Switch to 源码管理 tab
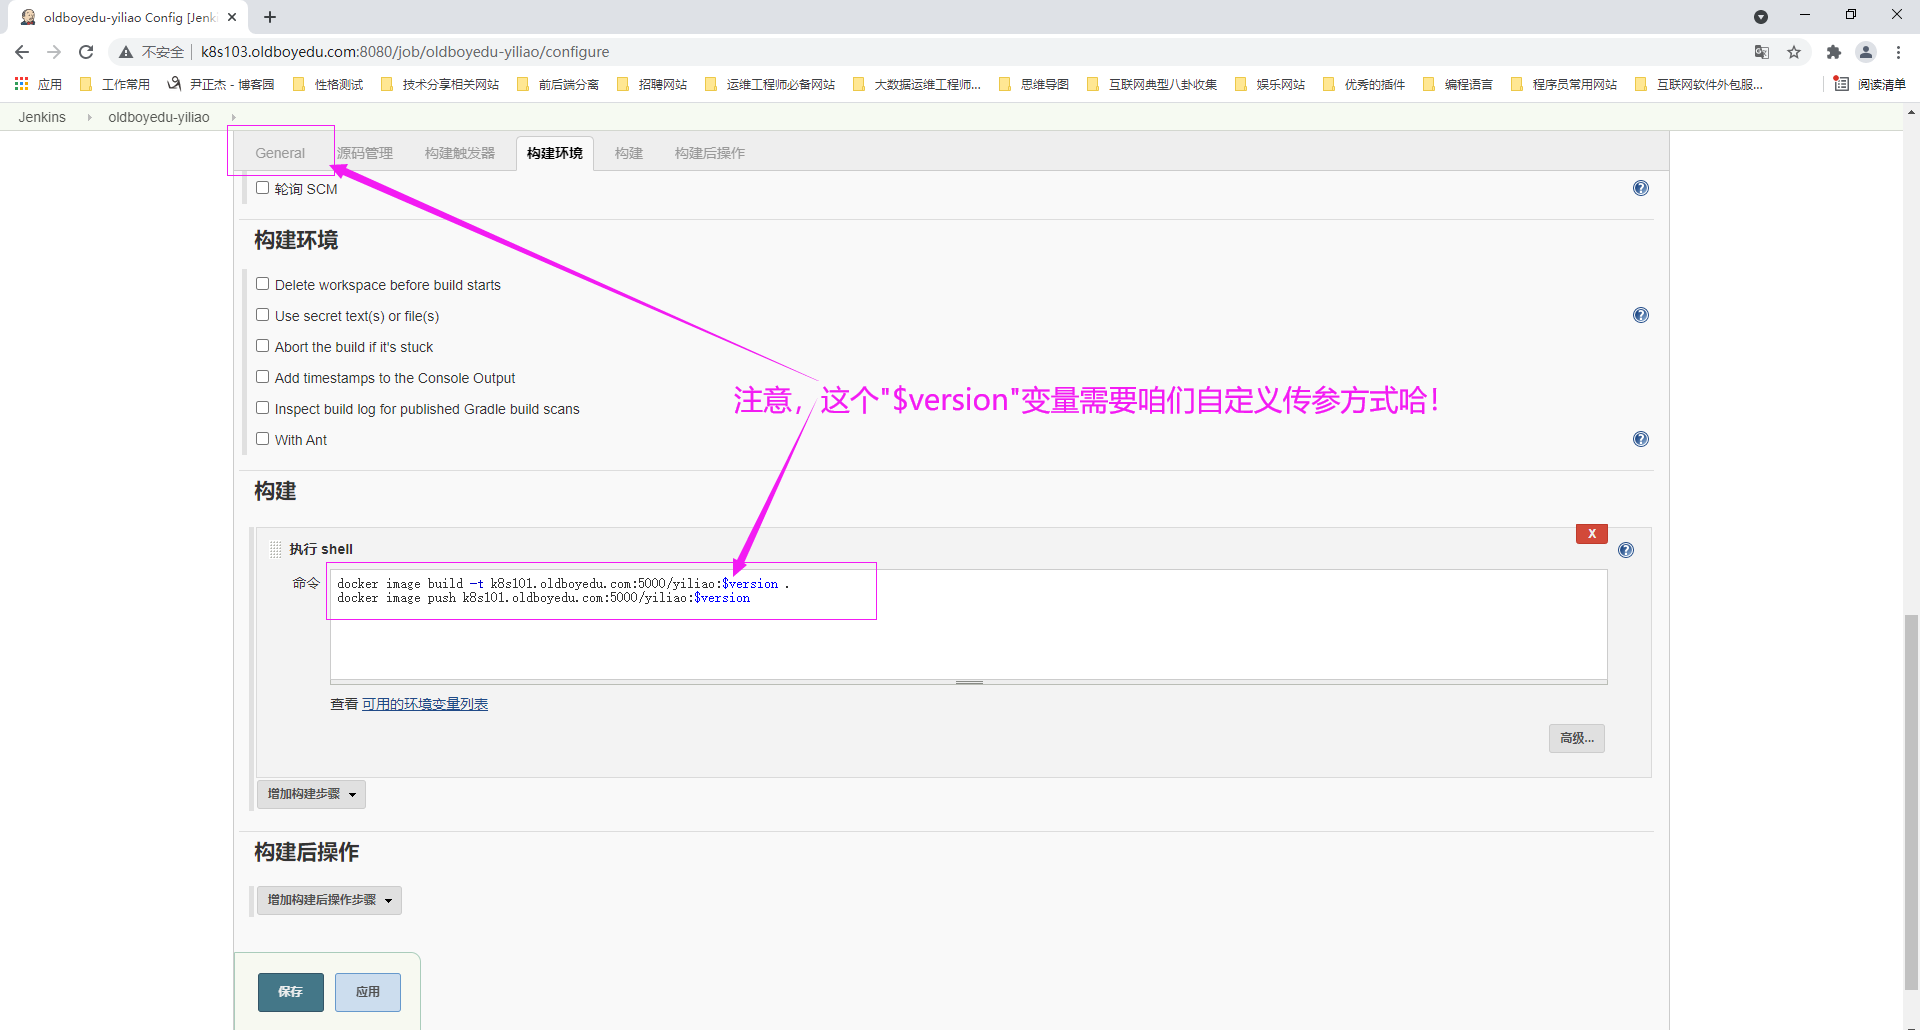The height and width of the screenshot is (1030, 1920). [x=365, y=153]
